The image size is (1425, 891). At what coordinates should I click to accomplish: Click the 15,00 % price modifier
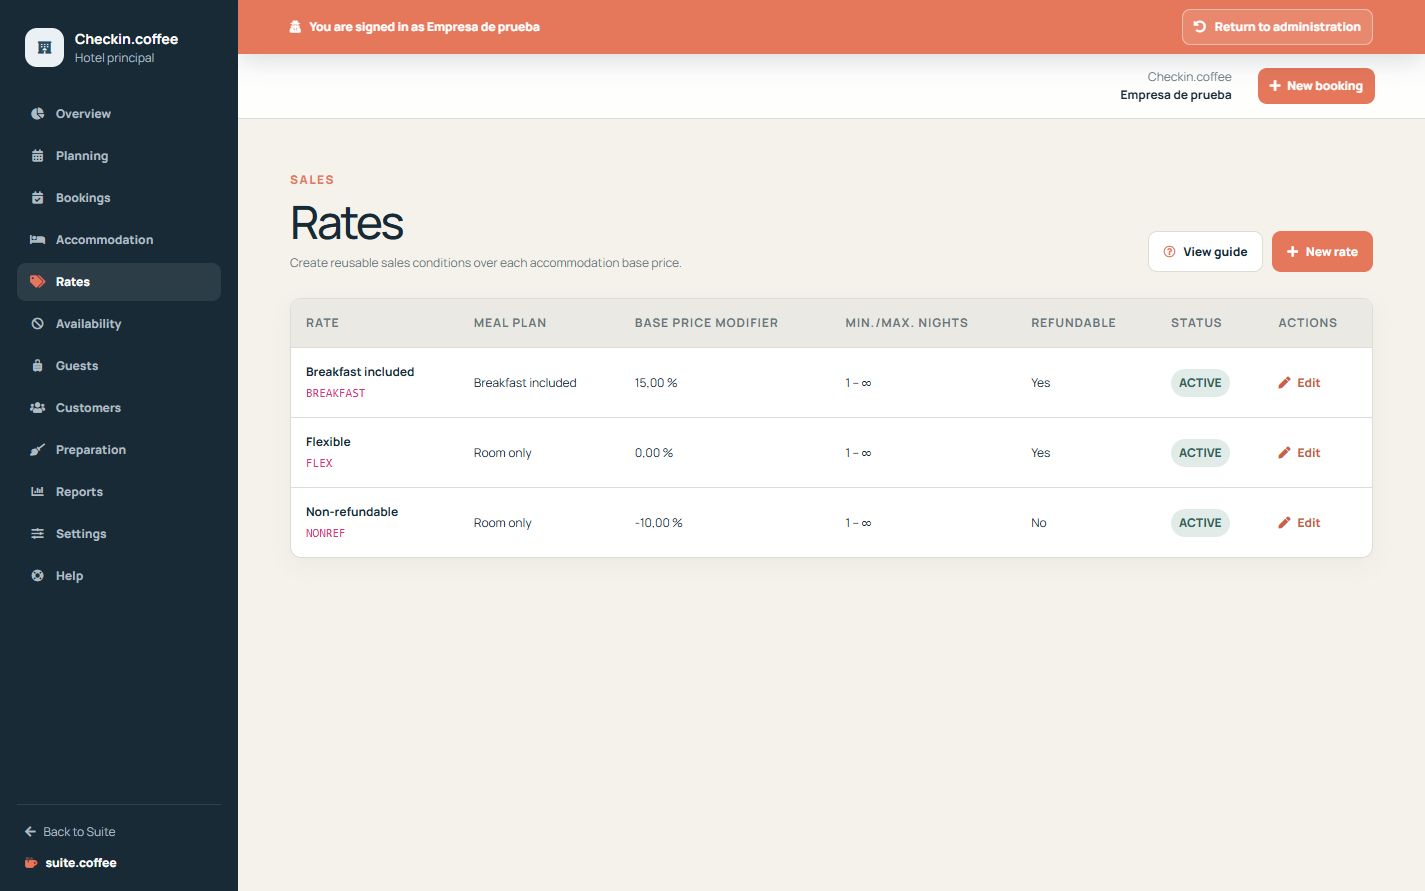656,383
